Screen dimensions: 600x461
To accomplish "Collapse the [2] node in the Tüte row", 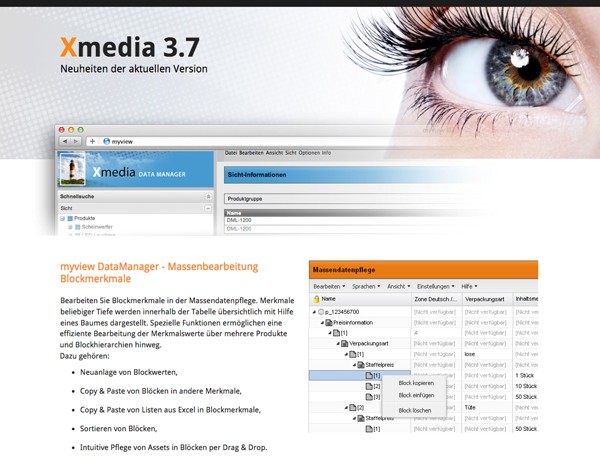I will [x=346, y=407].
